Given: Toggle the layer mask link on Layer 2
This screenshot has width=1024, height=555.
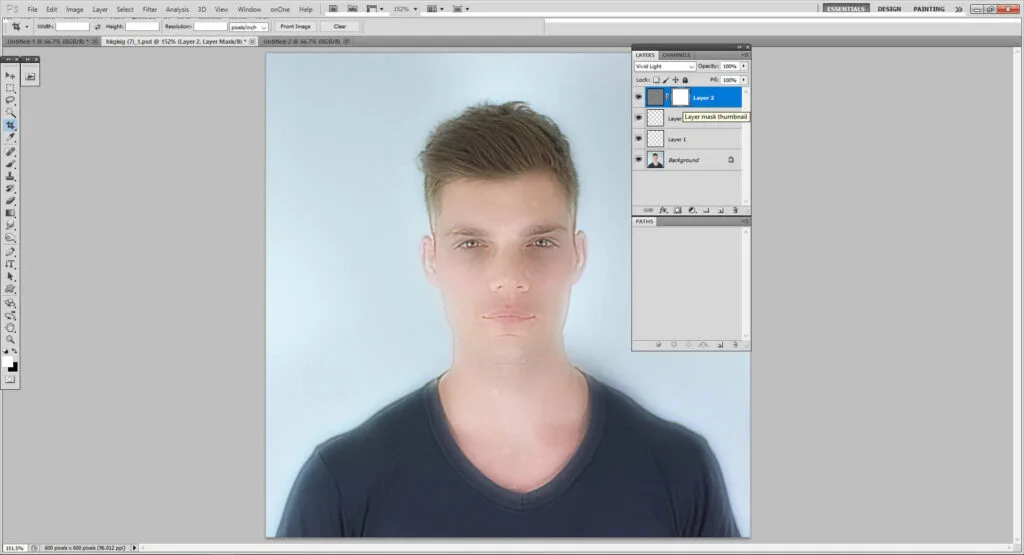Looking at the screenshot, I should 667,97.
